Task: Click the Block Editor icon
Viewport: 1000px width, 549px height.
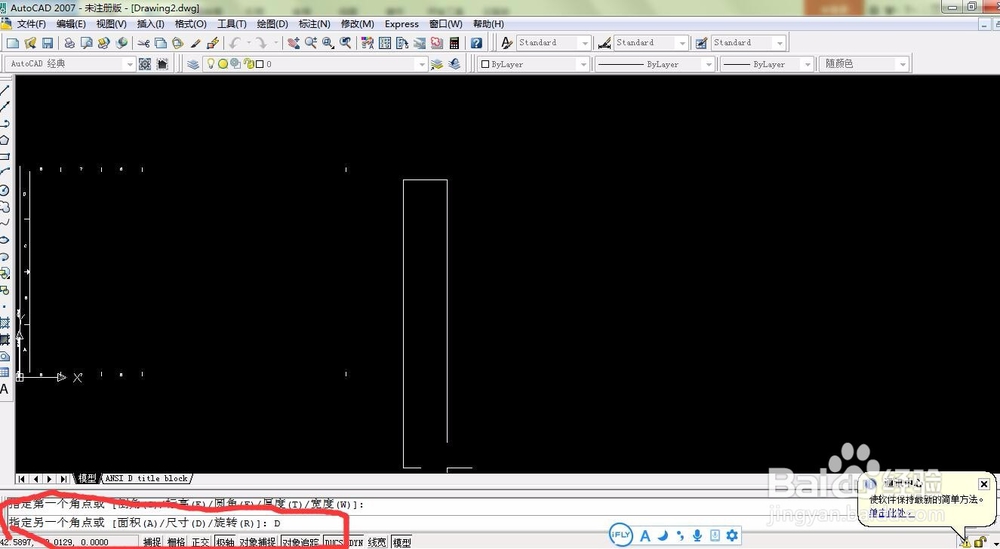Action: pos(213,43)
